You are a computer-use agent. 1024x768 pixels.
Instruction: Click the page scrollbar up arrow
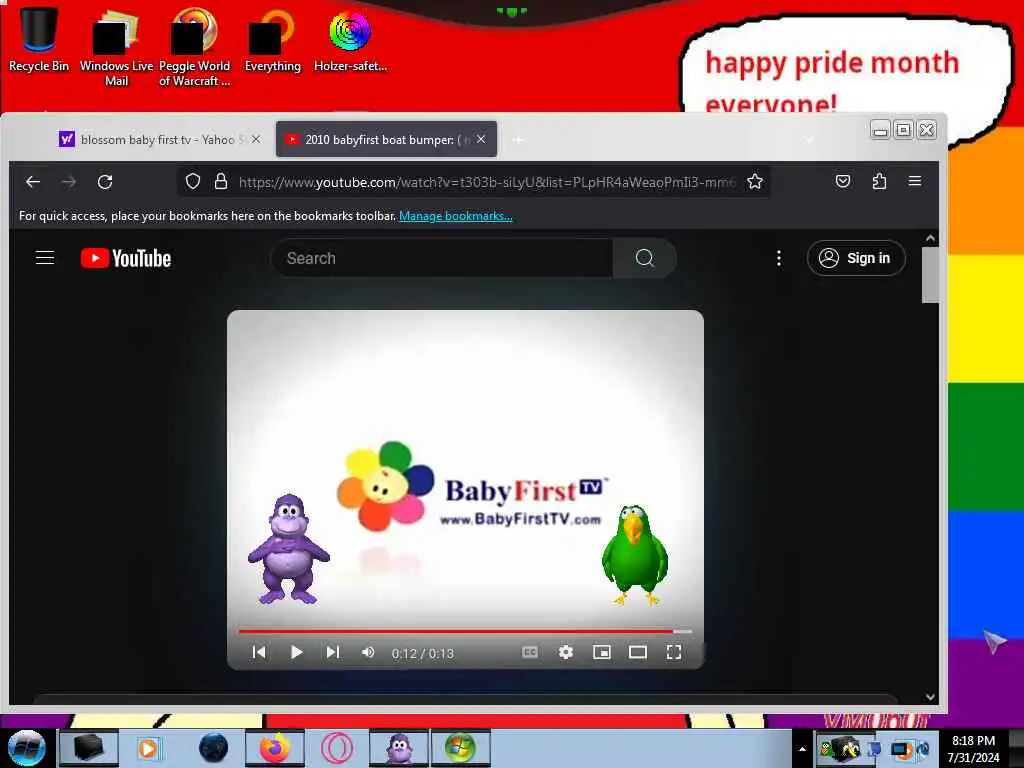[930, 238]
